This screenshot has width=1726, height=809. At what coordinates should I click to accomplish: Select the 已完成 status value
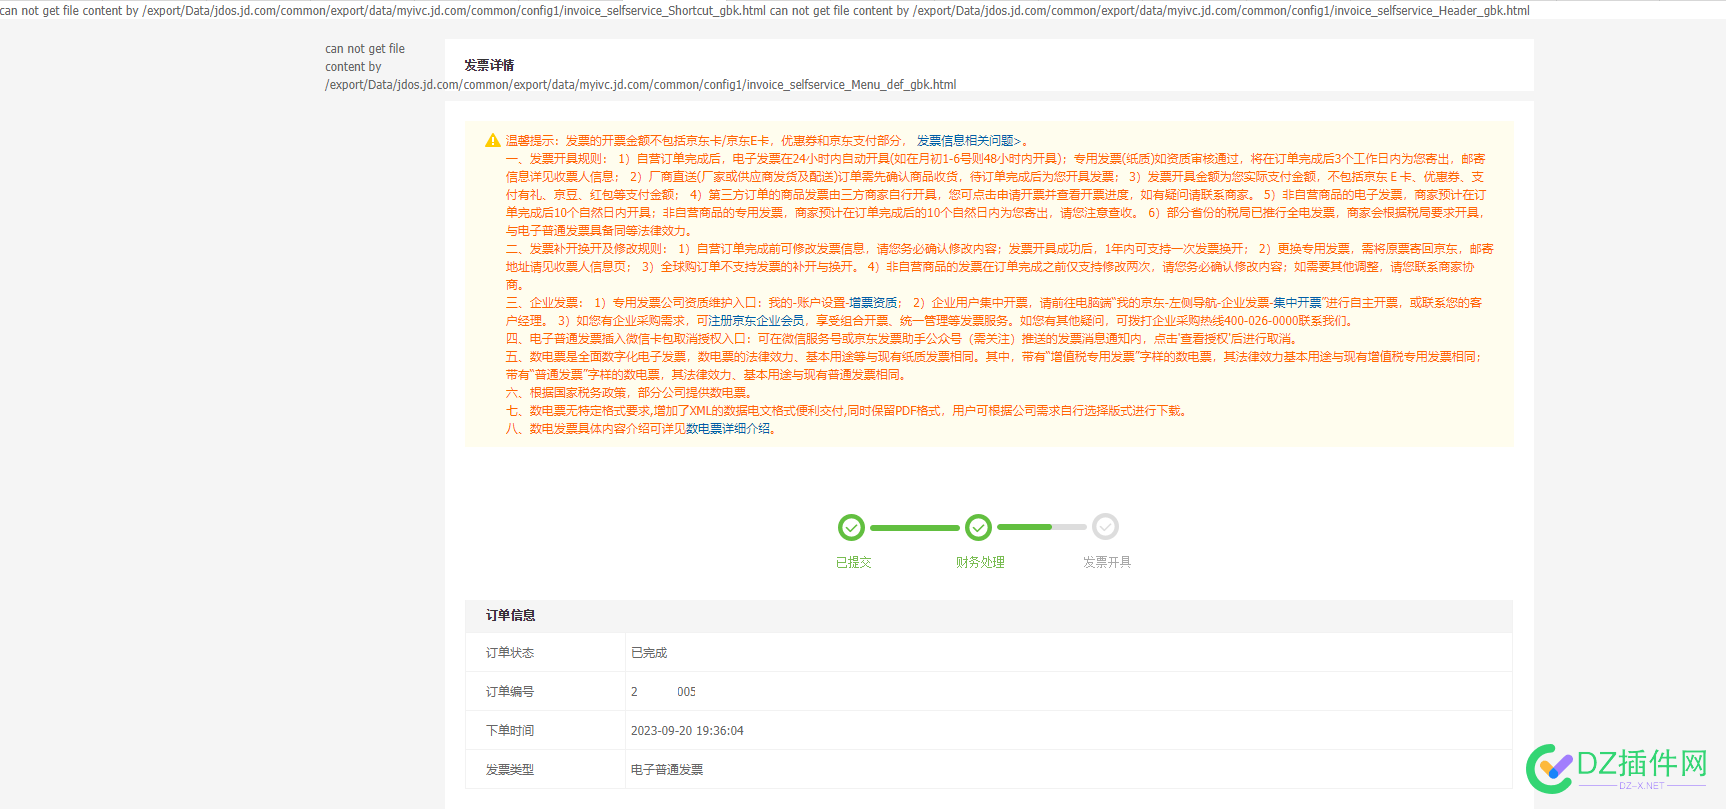pyautogui.click(x=649, y=653)
